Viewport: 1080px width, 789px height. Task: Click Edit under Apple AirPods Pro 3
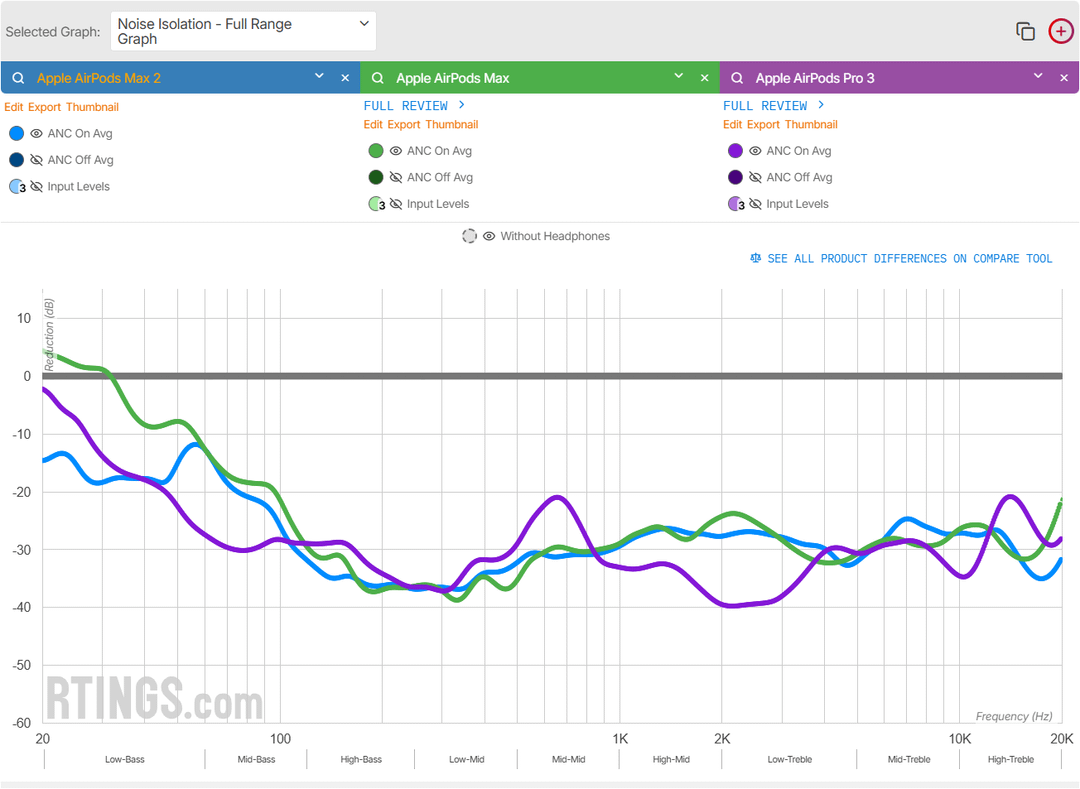(x=733, y=125)
